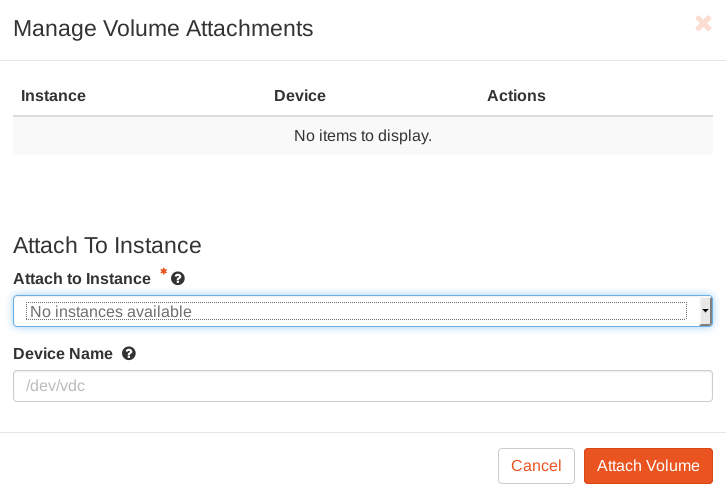726x498 pixels.
Task: Close the Manage Volume Attachments dialog
Action: (x=703, y=24)
